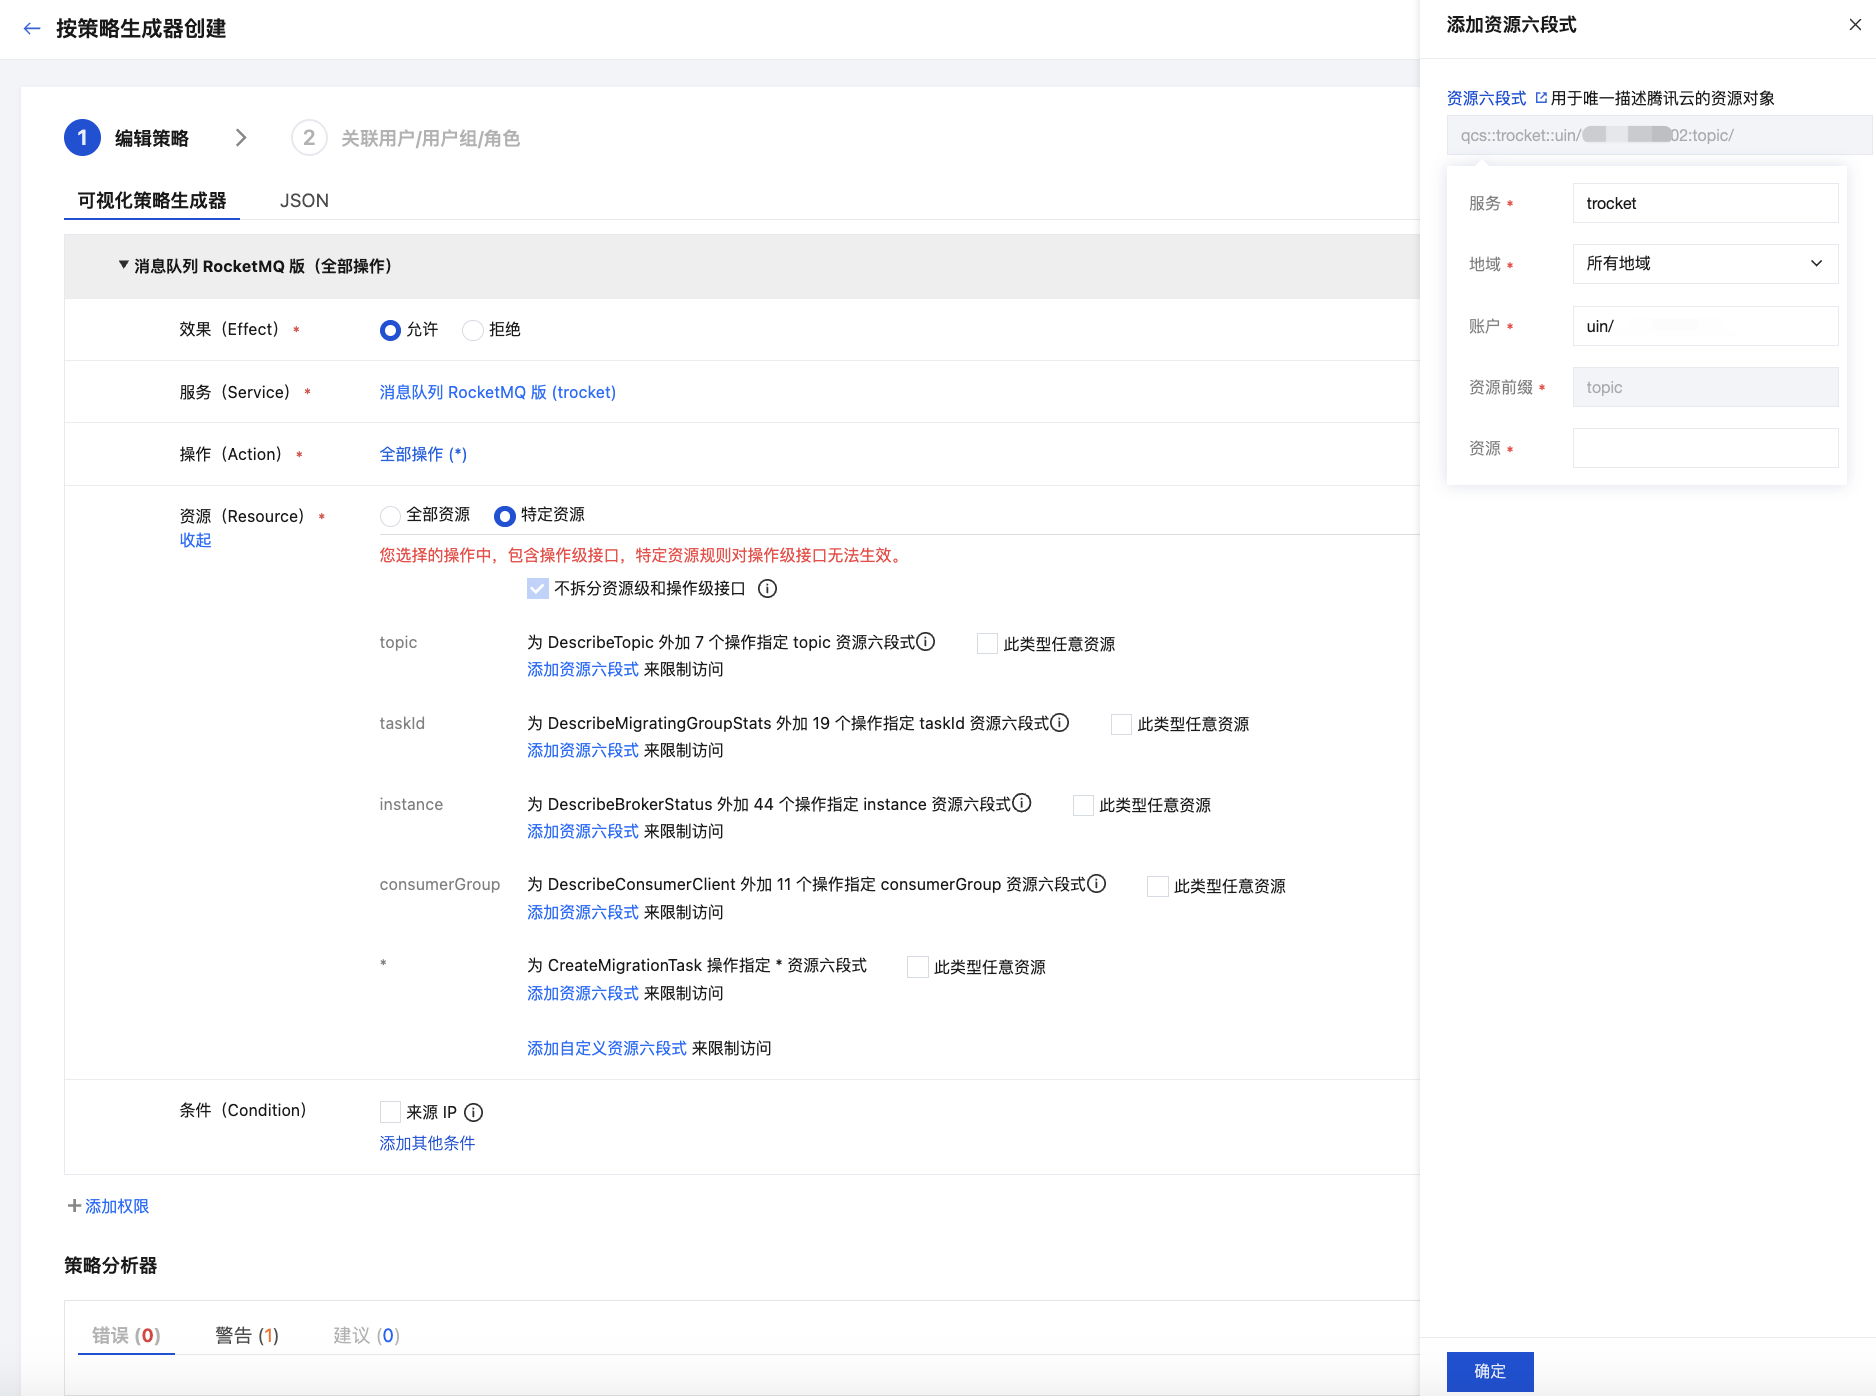
Task: Check 此类型任意资源 for topic
Action: pos(987,644)
